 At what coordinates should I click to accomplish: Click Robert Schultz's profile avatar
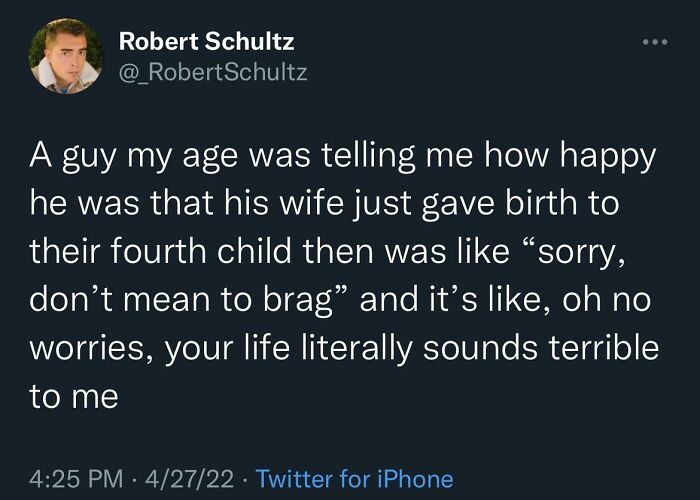point(63,57)
